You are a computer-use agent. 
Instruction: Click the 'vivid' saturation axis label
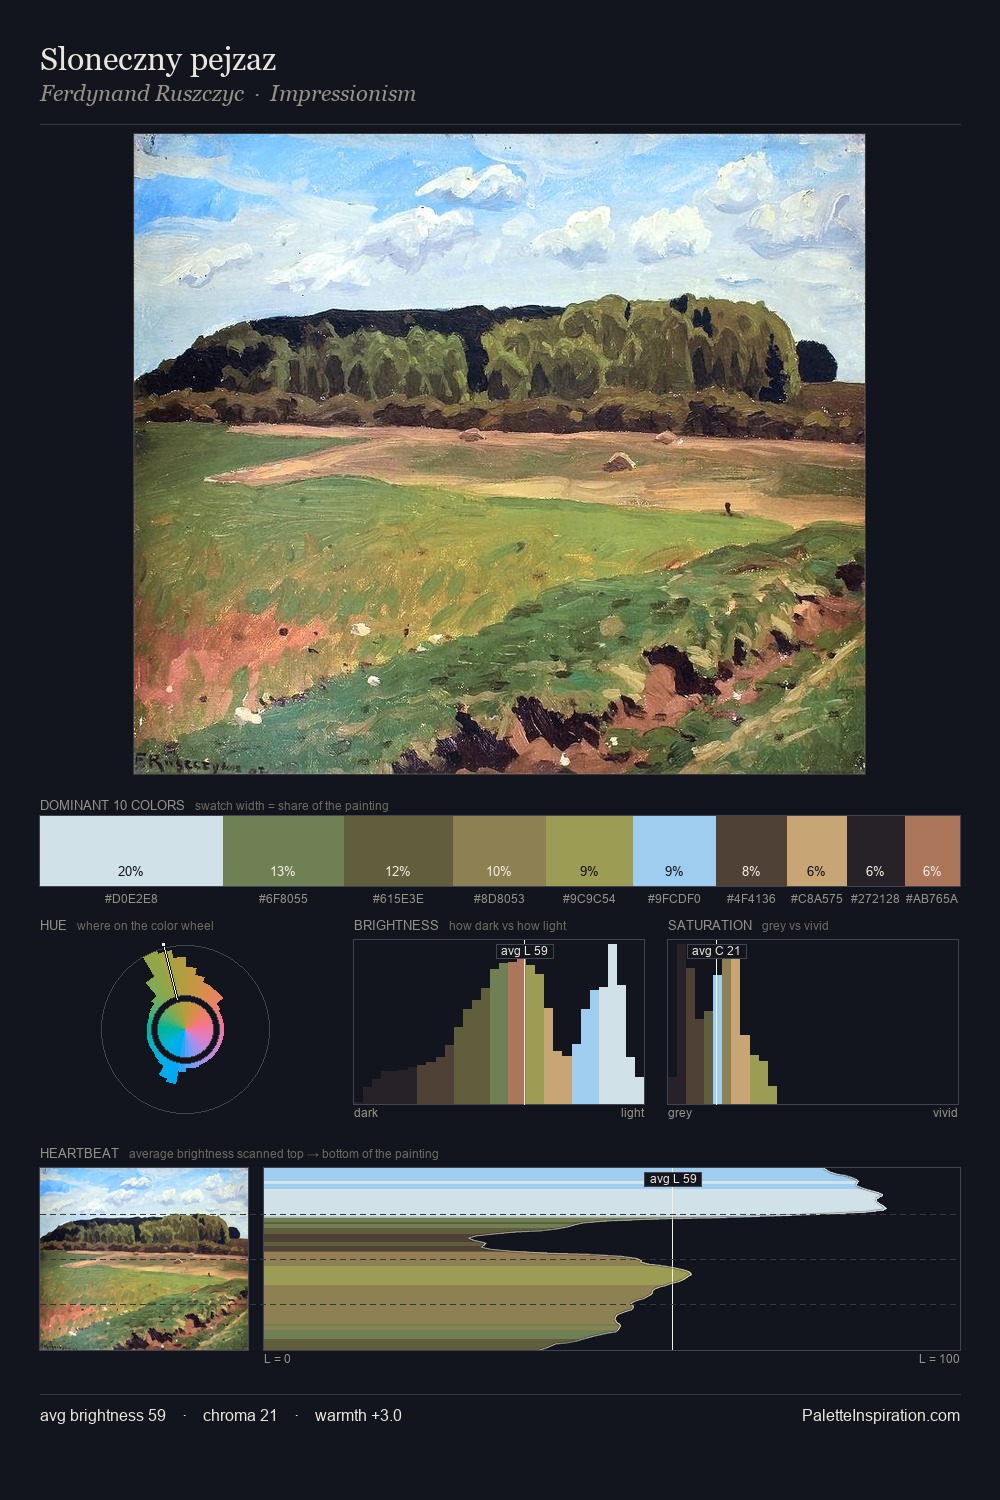point(945,1113)
